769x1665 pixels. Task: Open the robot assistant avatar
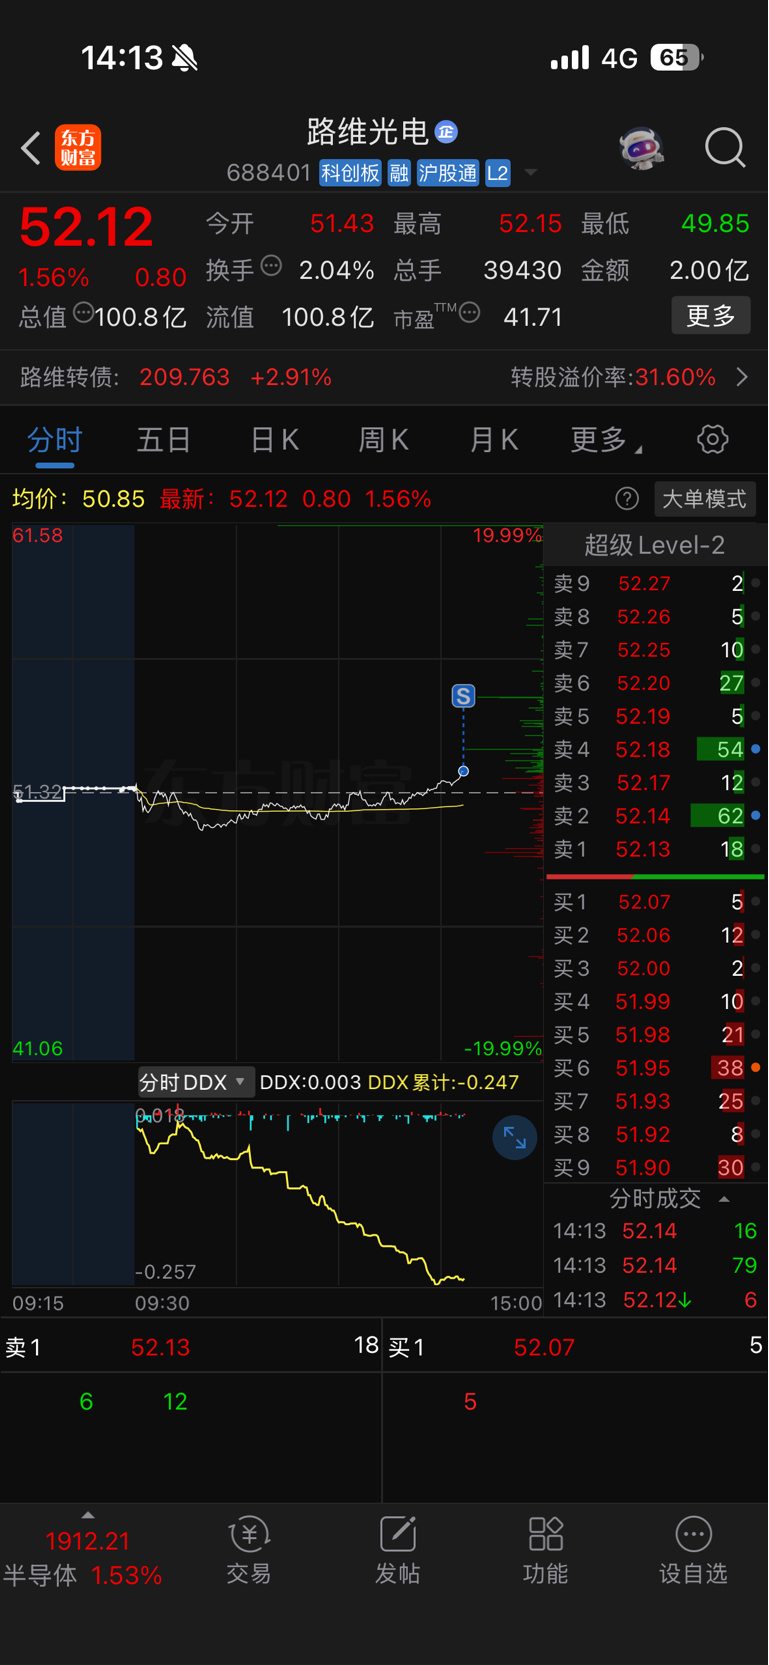(641, 148)
